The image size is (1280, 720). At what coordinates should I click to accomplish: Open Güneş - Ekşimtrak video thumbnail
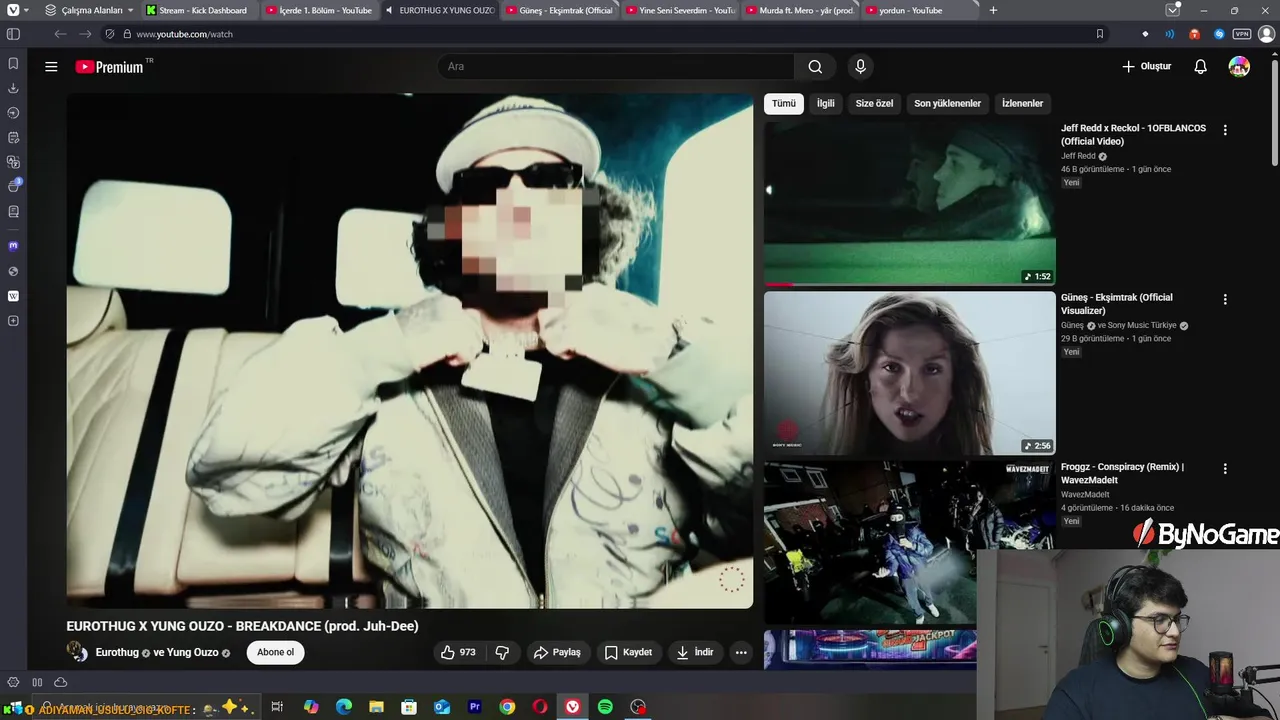(909, 373)
